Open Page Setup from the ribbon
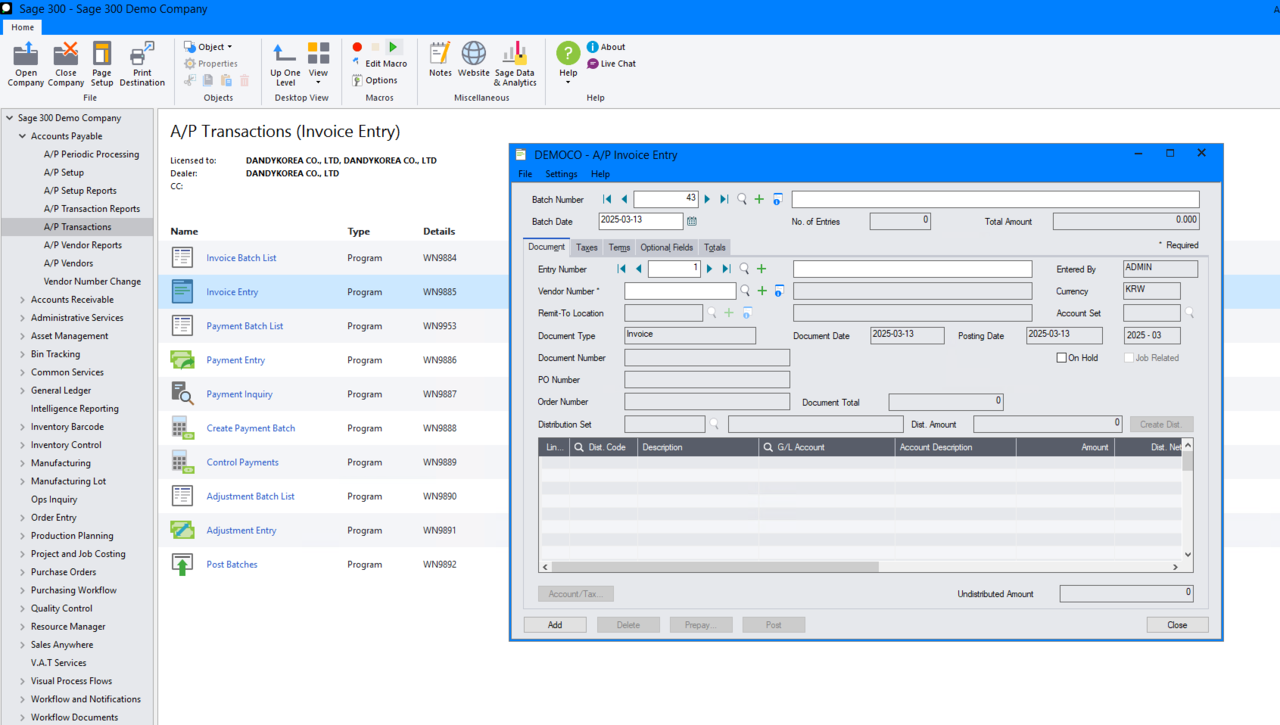Screen dimensions: 1280x725 pos(102,63)
